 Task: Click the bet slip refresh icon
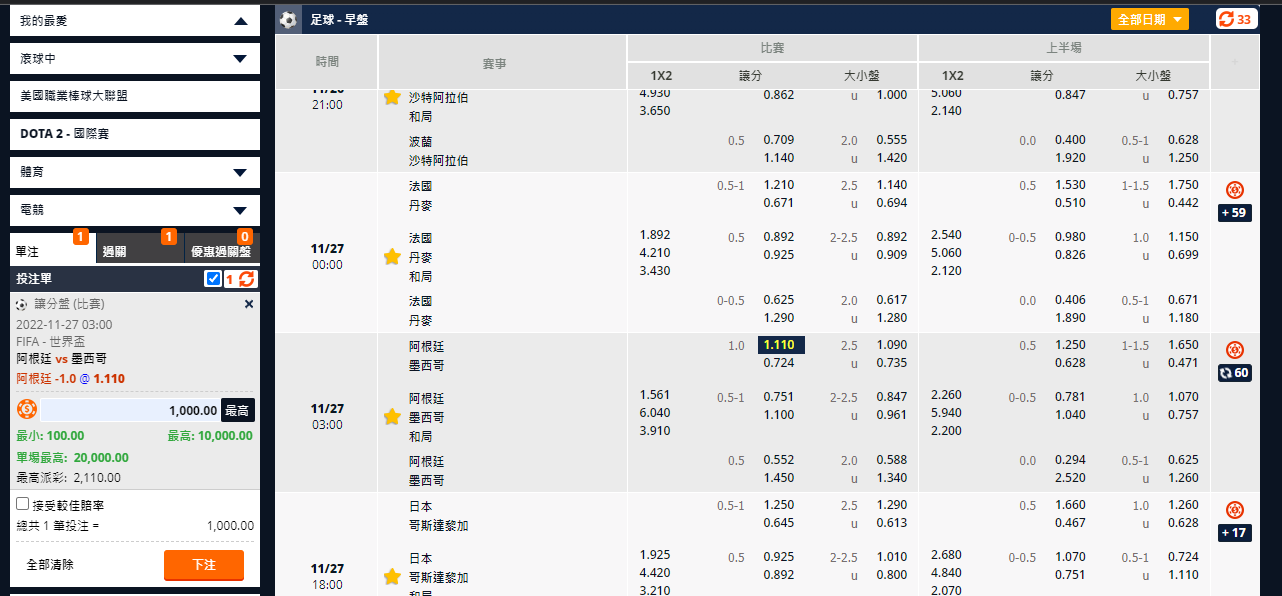(x=246, y=279)
